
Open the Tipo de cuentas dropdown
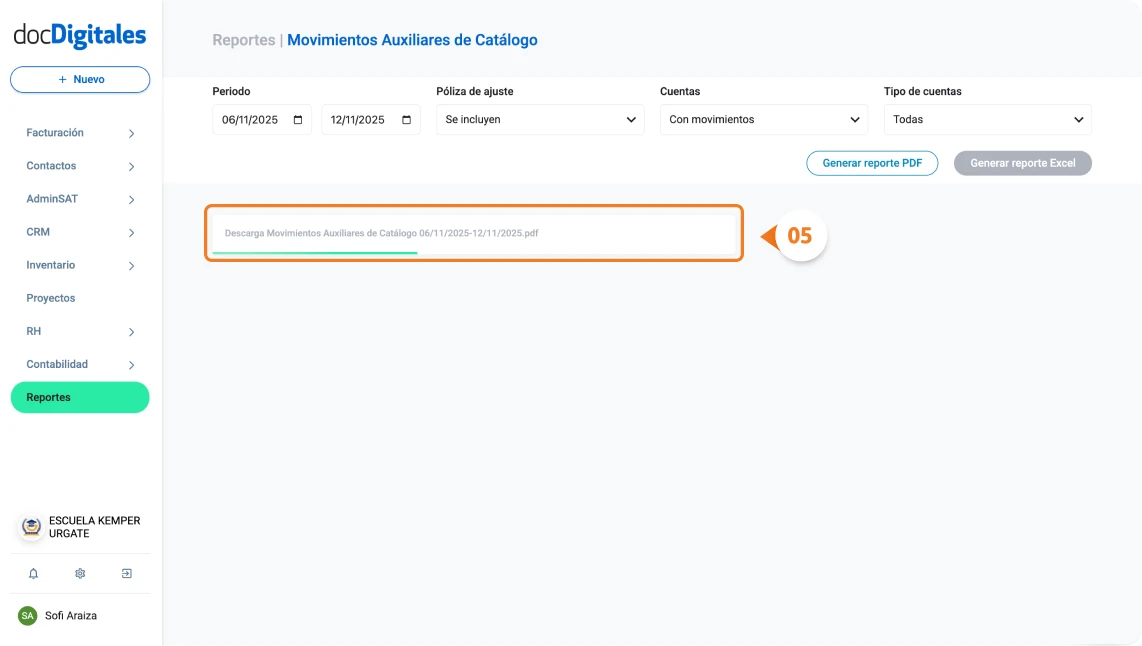point(987,119)
